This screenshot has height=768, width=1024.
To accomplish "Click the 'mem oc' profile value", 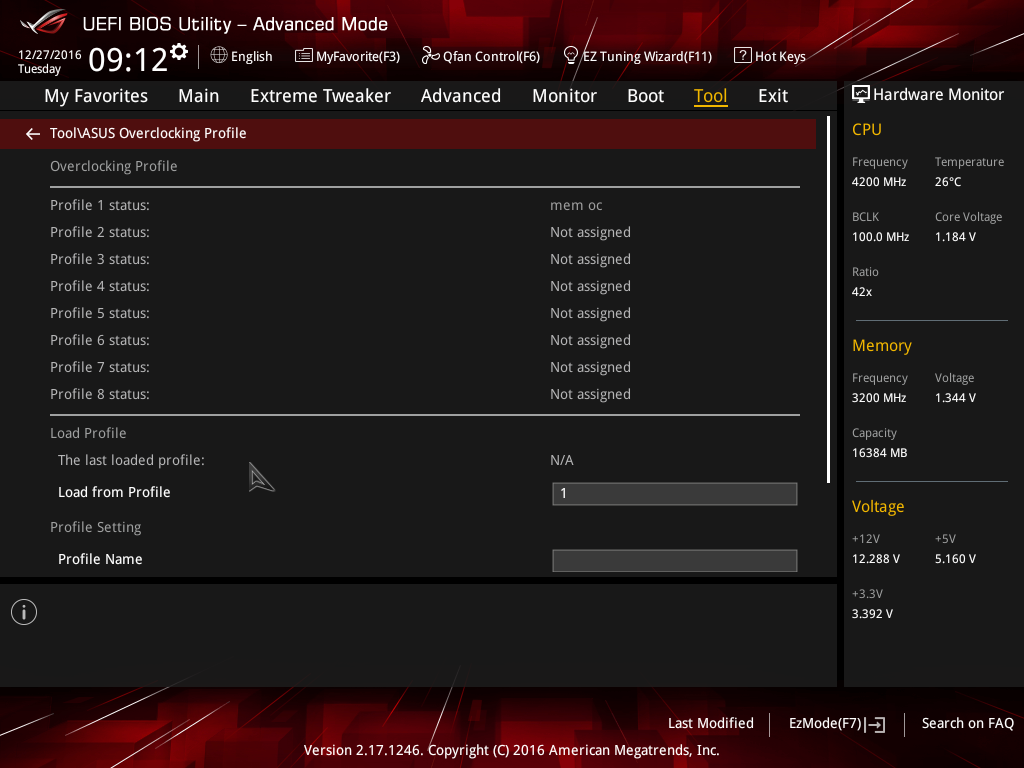I will pyautogui.click(x=576, y=205).
